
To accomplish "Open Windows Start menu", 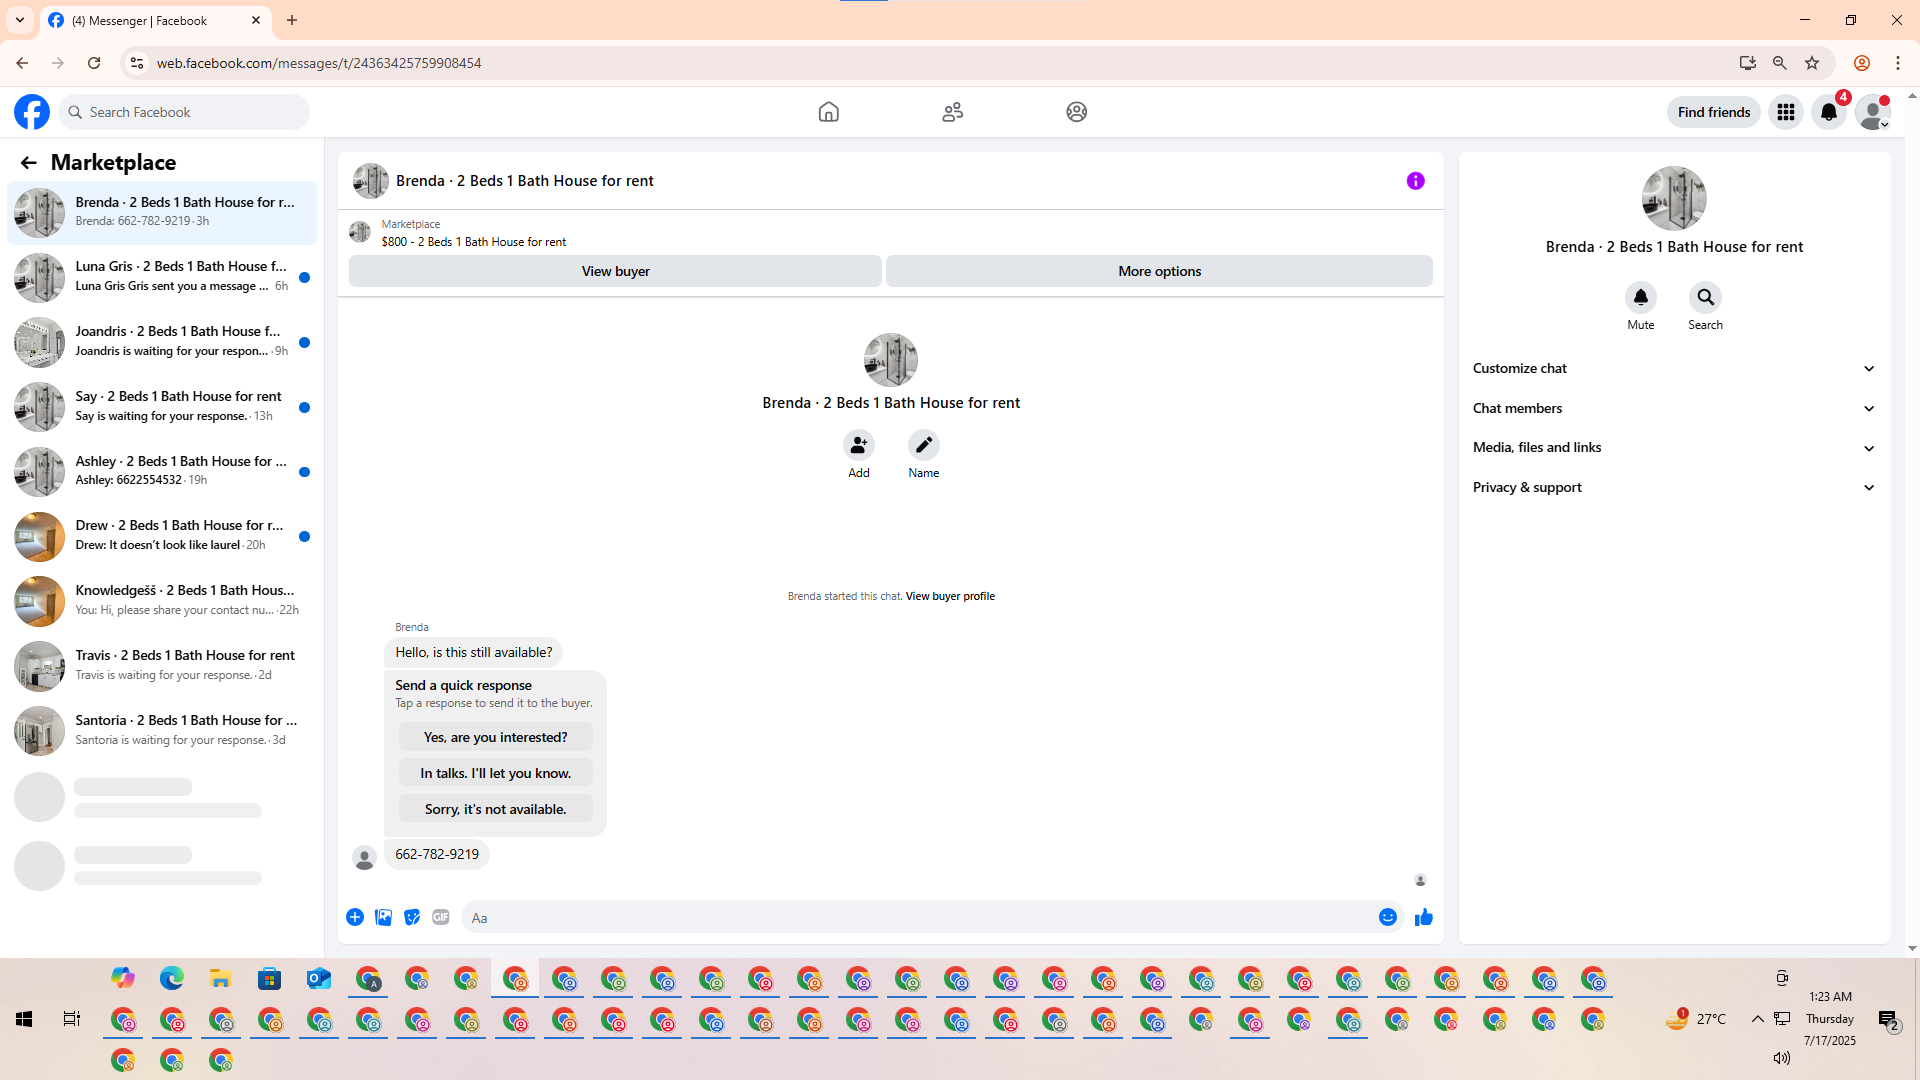I will coord(24,1019).
